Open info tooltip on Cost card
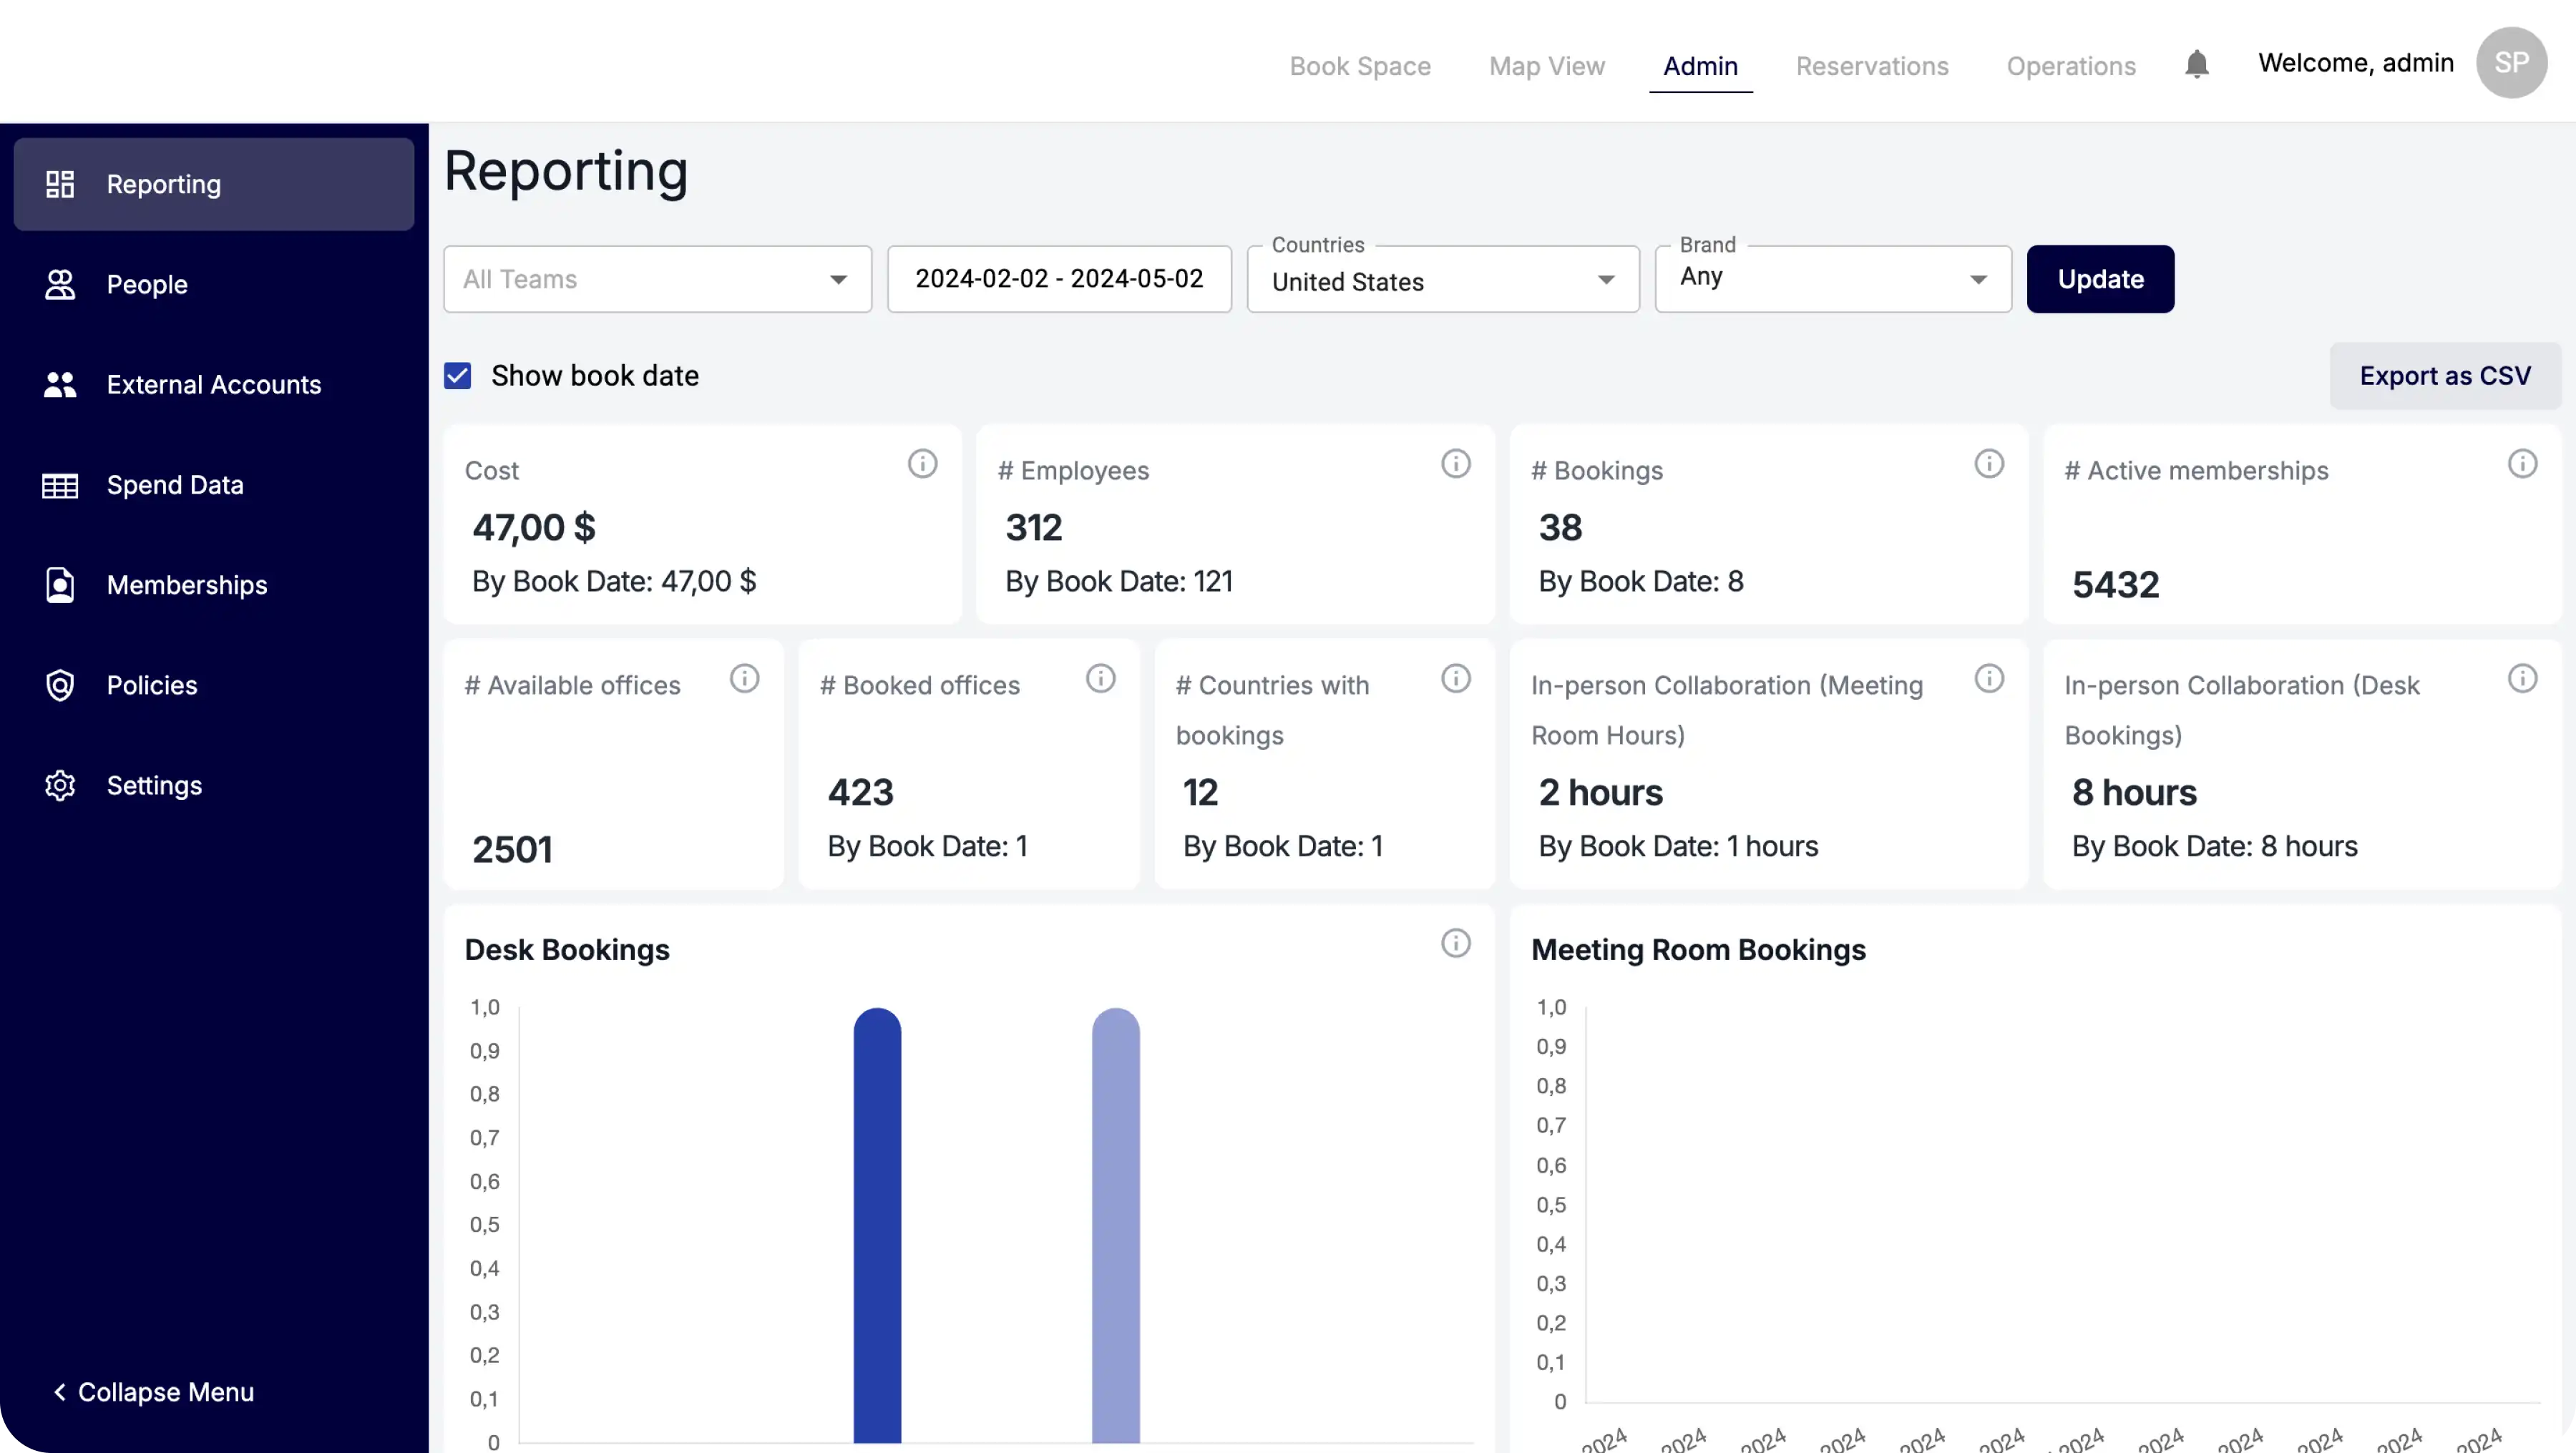2576x1453 pixels. click(x=922, y=464)
